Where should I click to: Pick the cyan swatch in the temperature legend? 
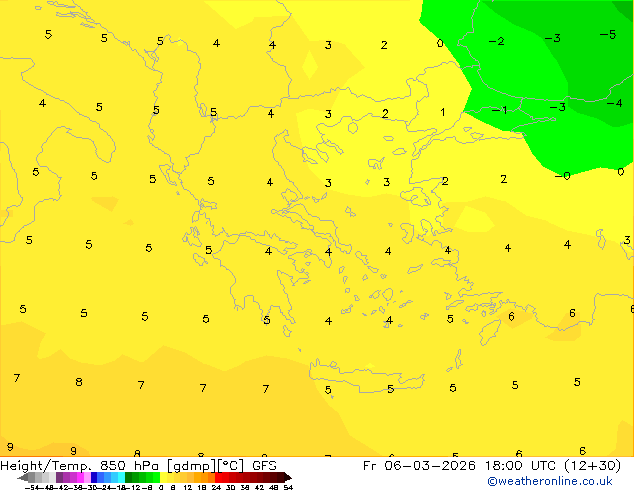tap(121, 478)
